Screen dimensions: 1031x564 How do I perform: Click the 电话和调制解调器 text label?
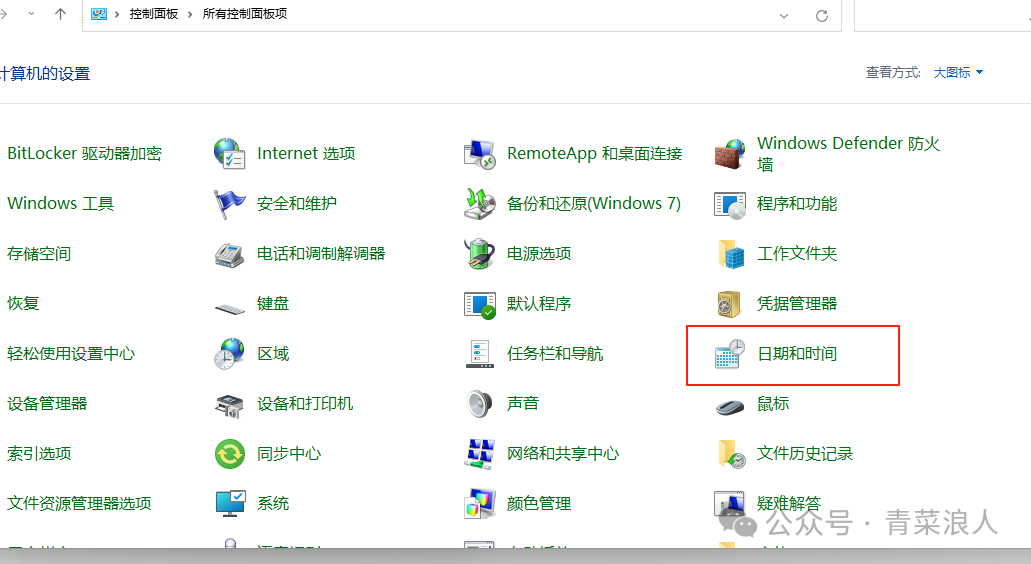[321, 254]
